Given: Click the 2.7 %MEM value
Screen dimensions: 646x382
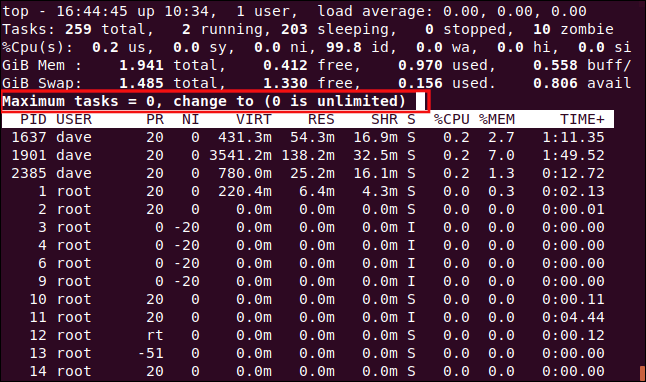Looking at the screenshot, I should 501,137.
